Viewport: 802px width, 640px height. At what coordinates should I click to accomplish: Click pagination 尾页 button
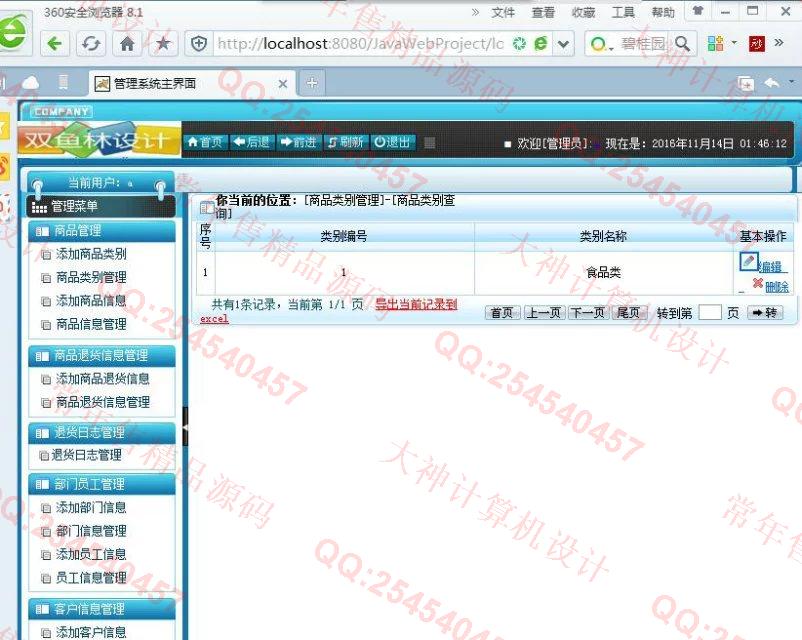tap(629, 313)
